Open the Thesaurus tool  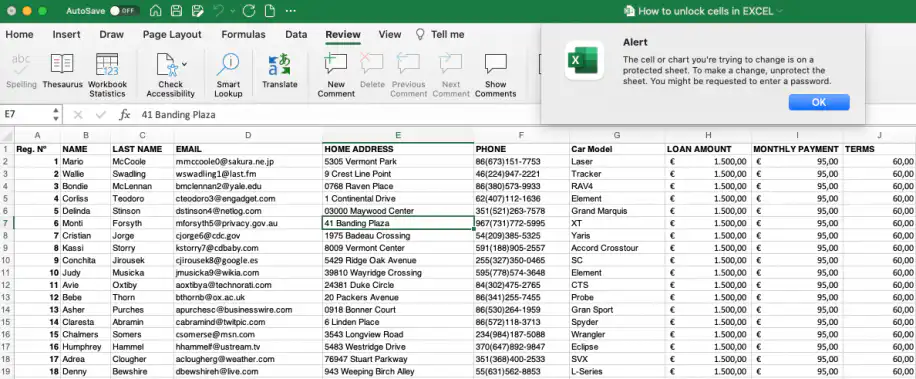[x=62, y=71]
